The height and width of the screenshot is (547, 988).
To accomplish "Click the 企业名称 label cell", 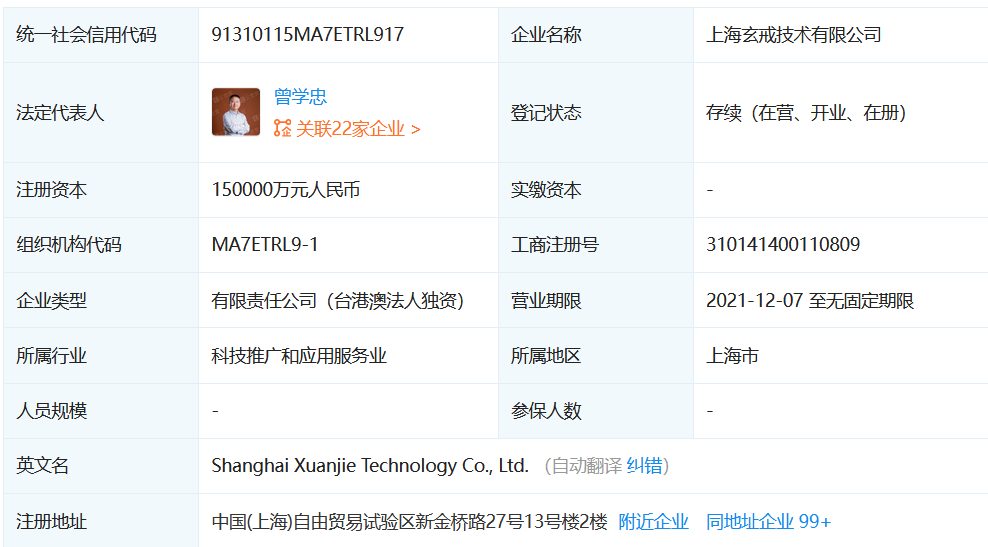I will pos(595,35).
